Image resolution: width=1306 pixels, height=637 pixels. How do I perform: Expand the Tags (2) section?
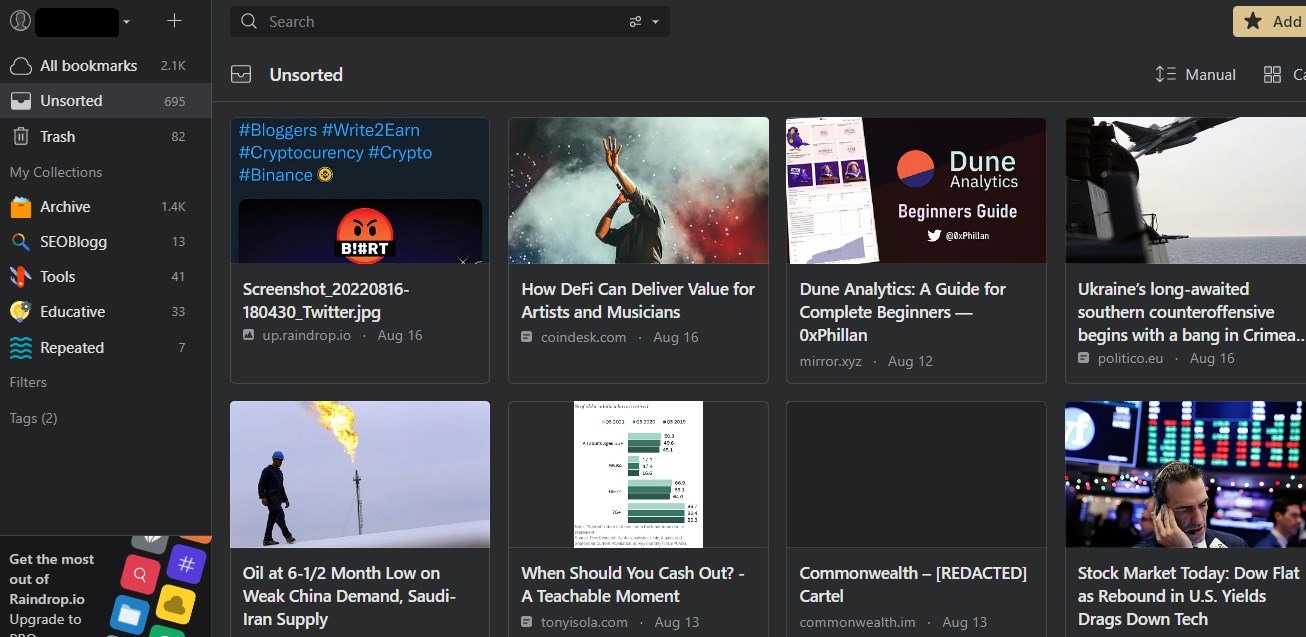pos(33,418)
